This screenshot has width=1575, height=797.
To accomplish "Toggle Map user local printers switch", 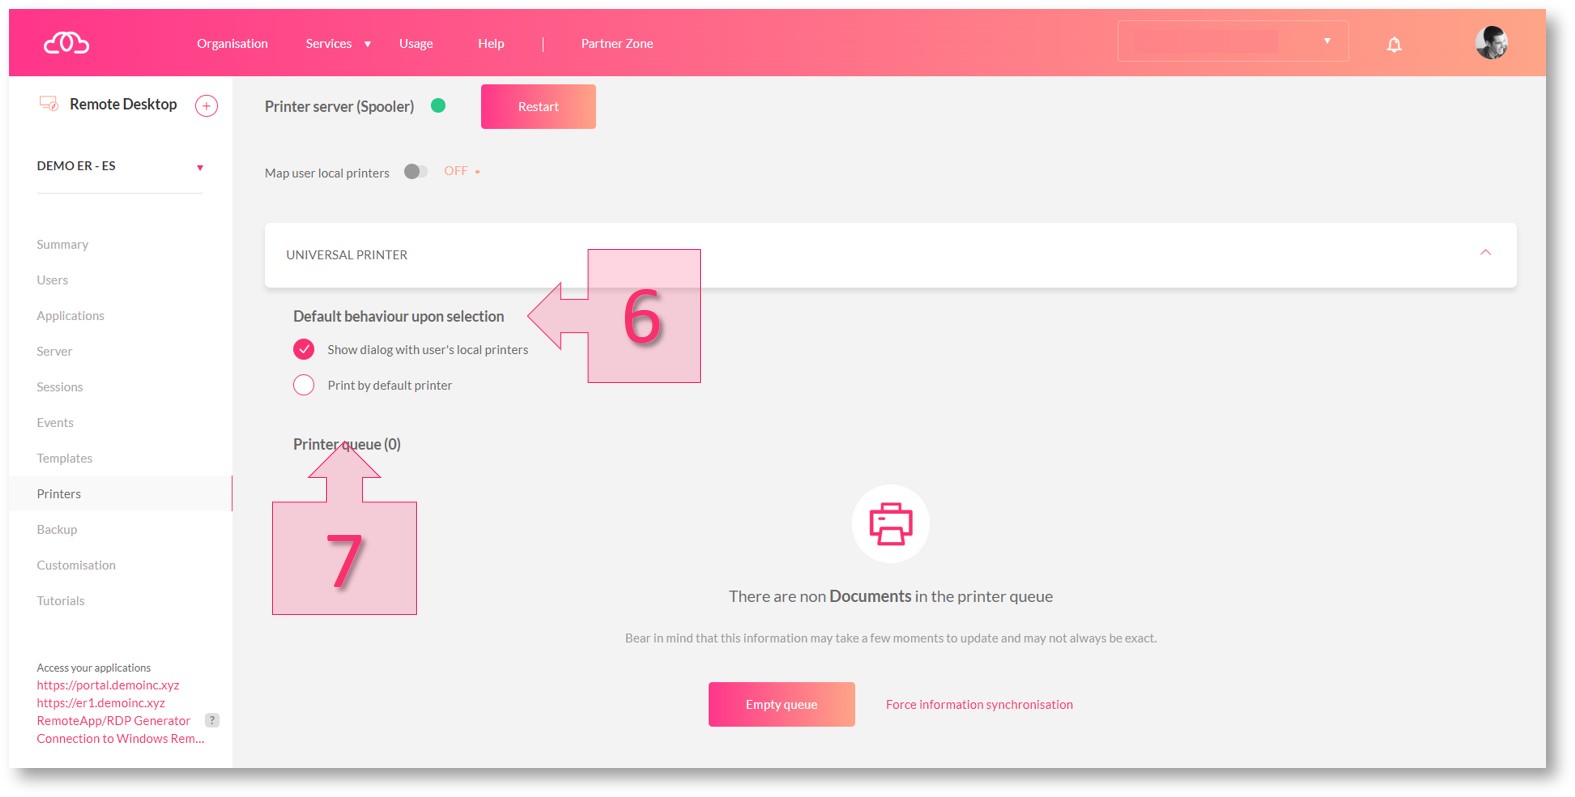I will coord(416,171).
